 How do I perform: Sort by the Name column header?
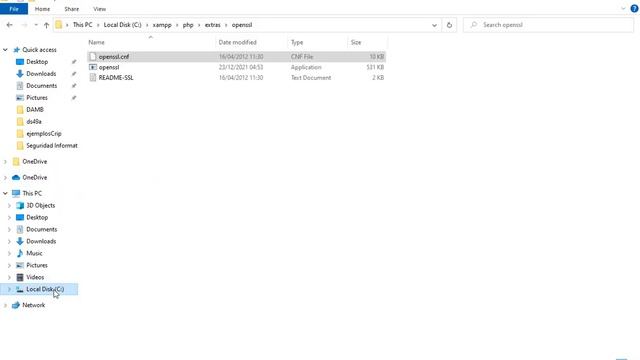[x=96, y=42]
